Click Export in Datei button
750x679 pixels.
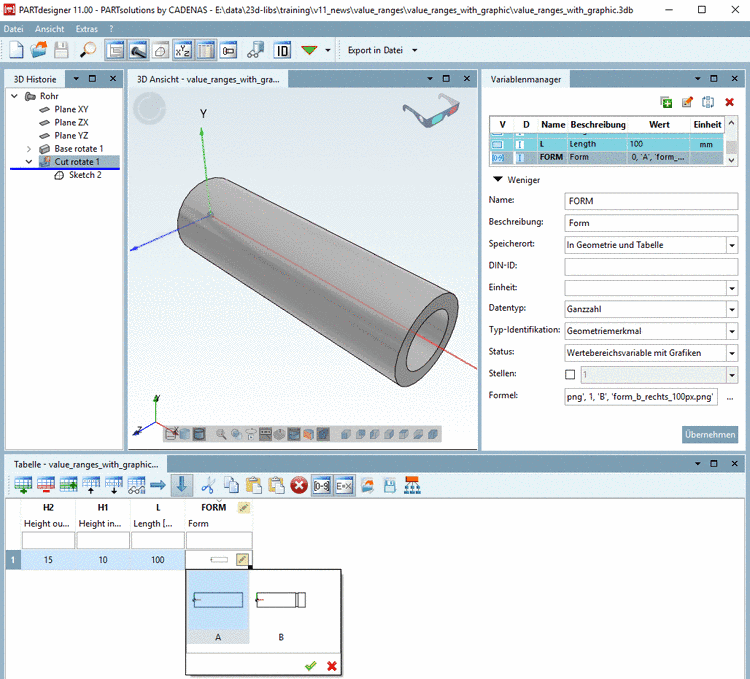pyautogui.click(x=375, y=50)
